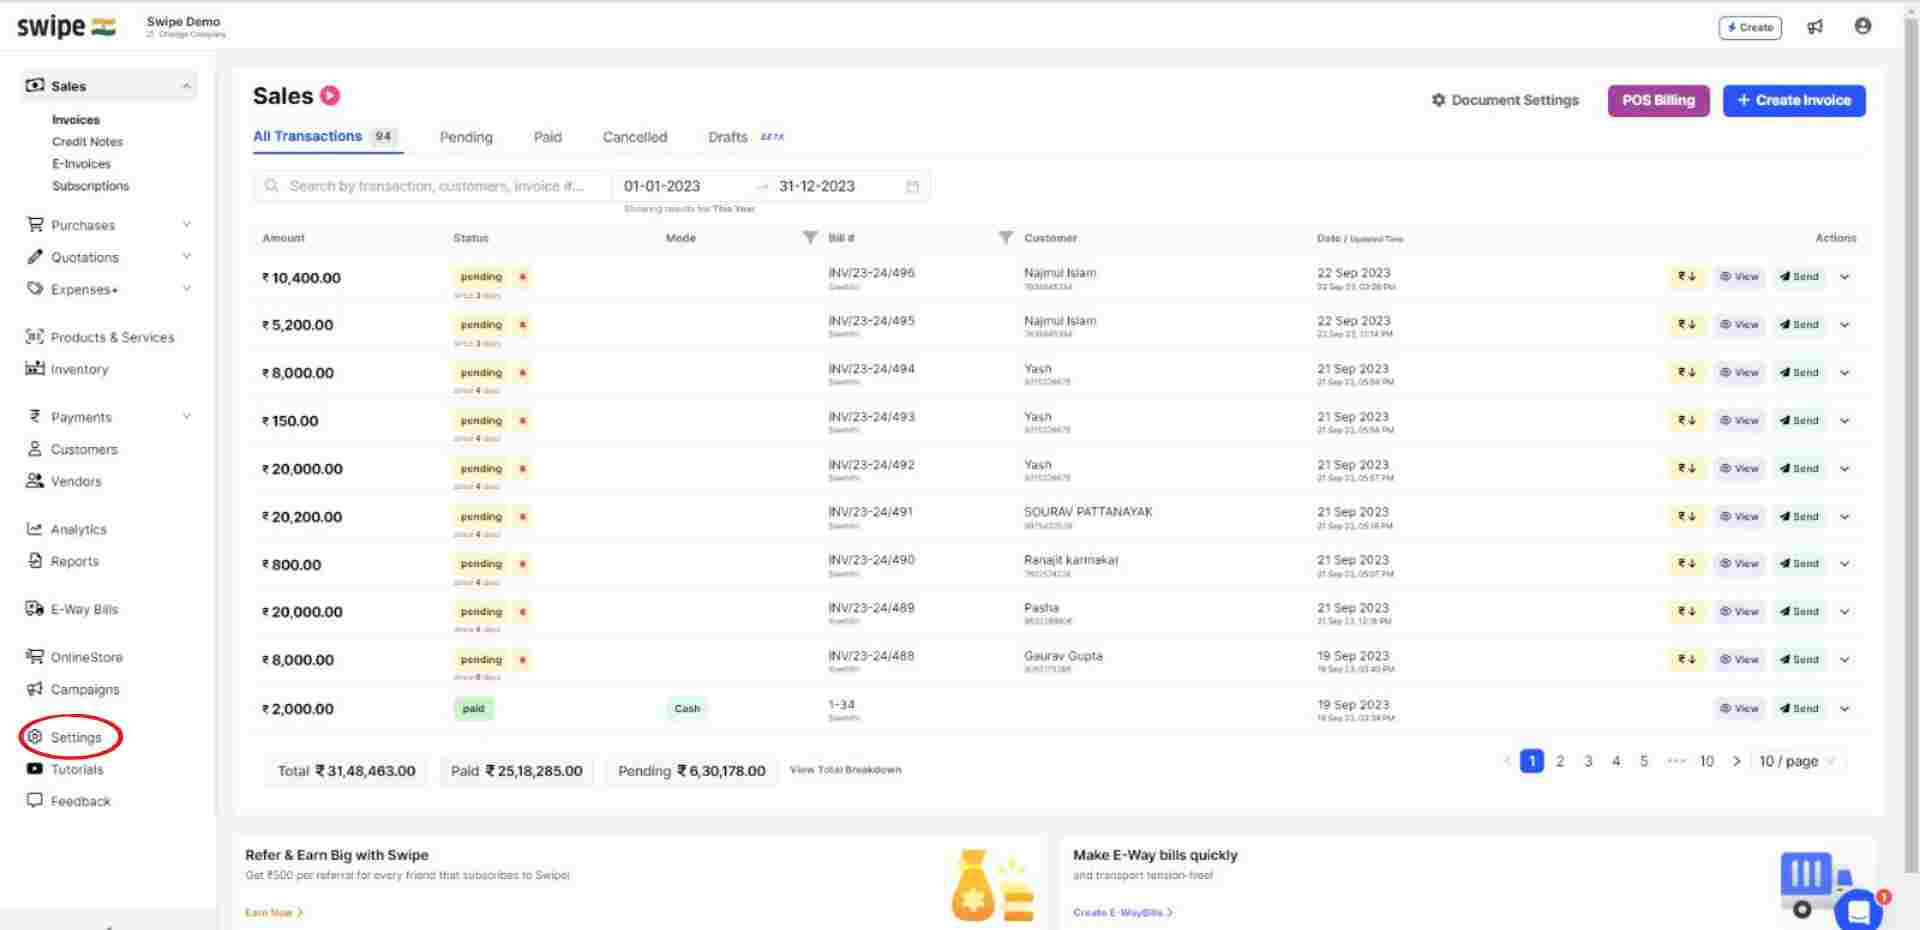Open OnlineStore in the sidebar
The image size is (1920, 930).
tap(74, 658)
